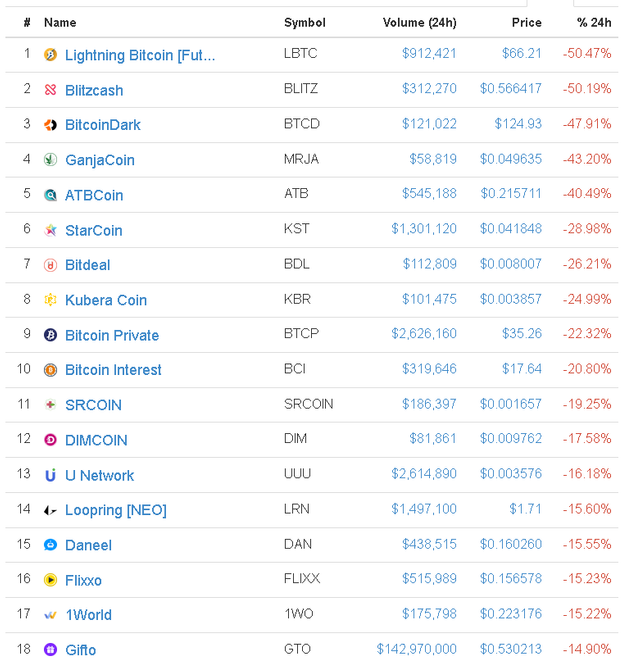The height and width of the screenshot is (664, 640).
Task: Sort by the Price column header
Action: click(526, 22)
